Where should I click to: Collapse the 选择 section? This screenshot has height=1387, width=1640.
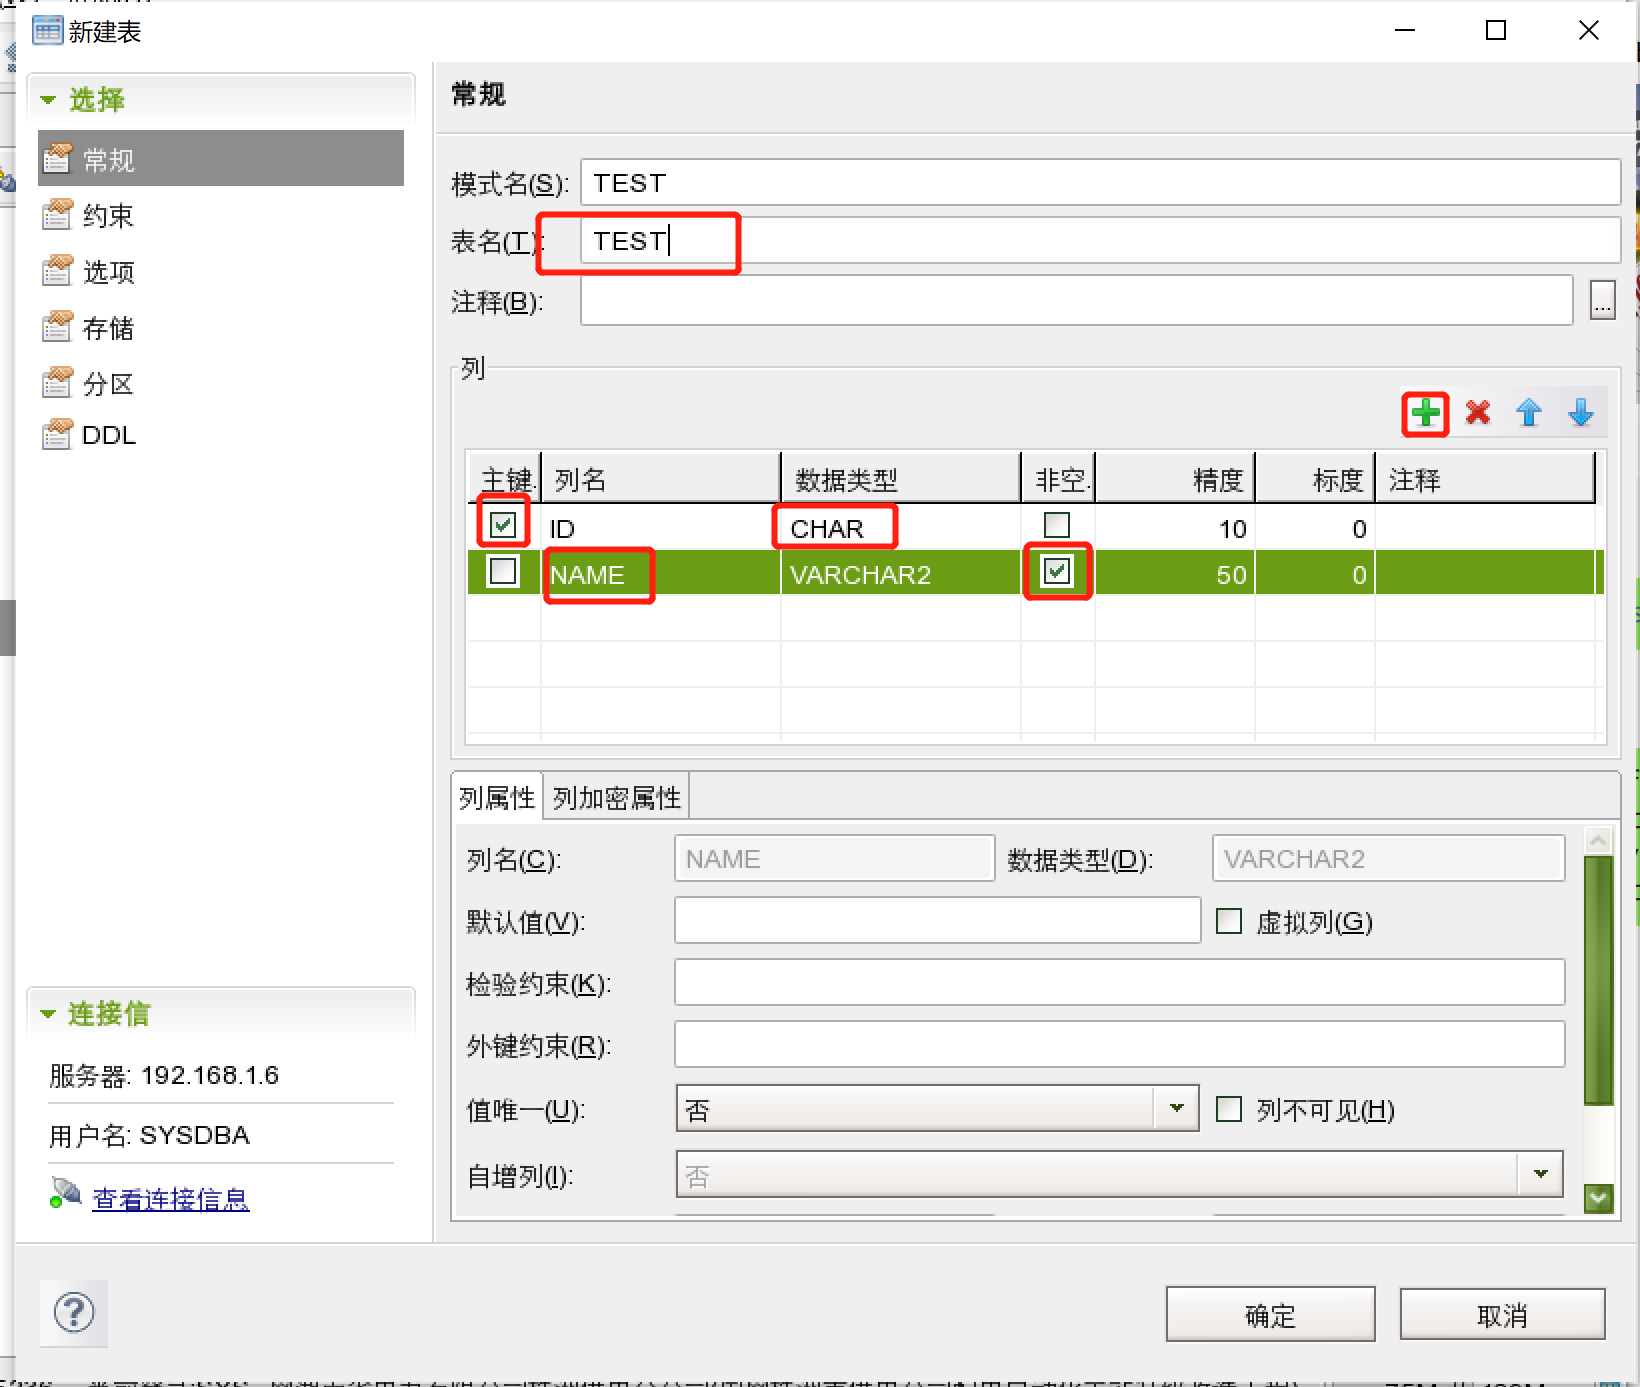point(48,100)
